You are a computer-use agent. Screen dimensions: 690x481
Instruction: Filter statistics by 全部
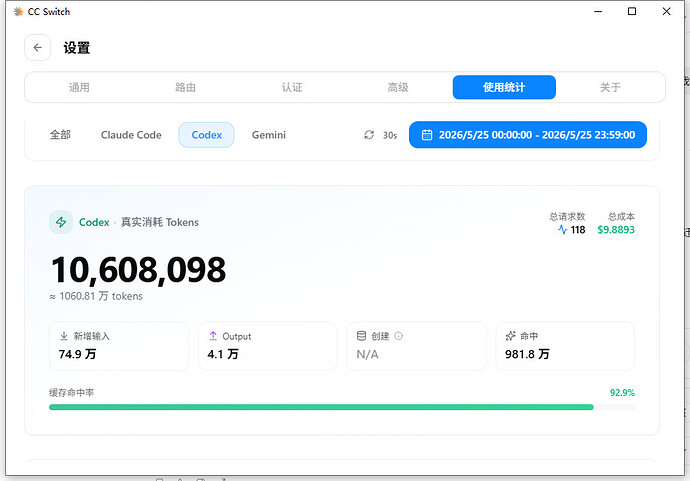coord(60,135)
